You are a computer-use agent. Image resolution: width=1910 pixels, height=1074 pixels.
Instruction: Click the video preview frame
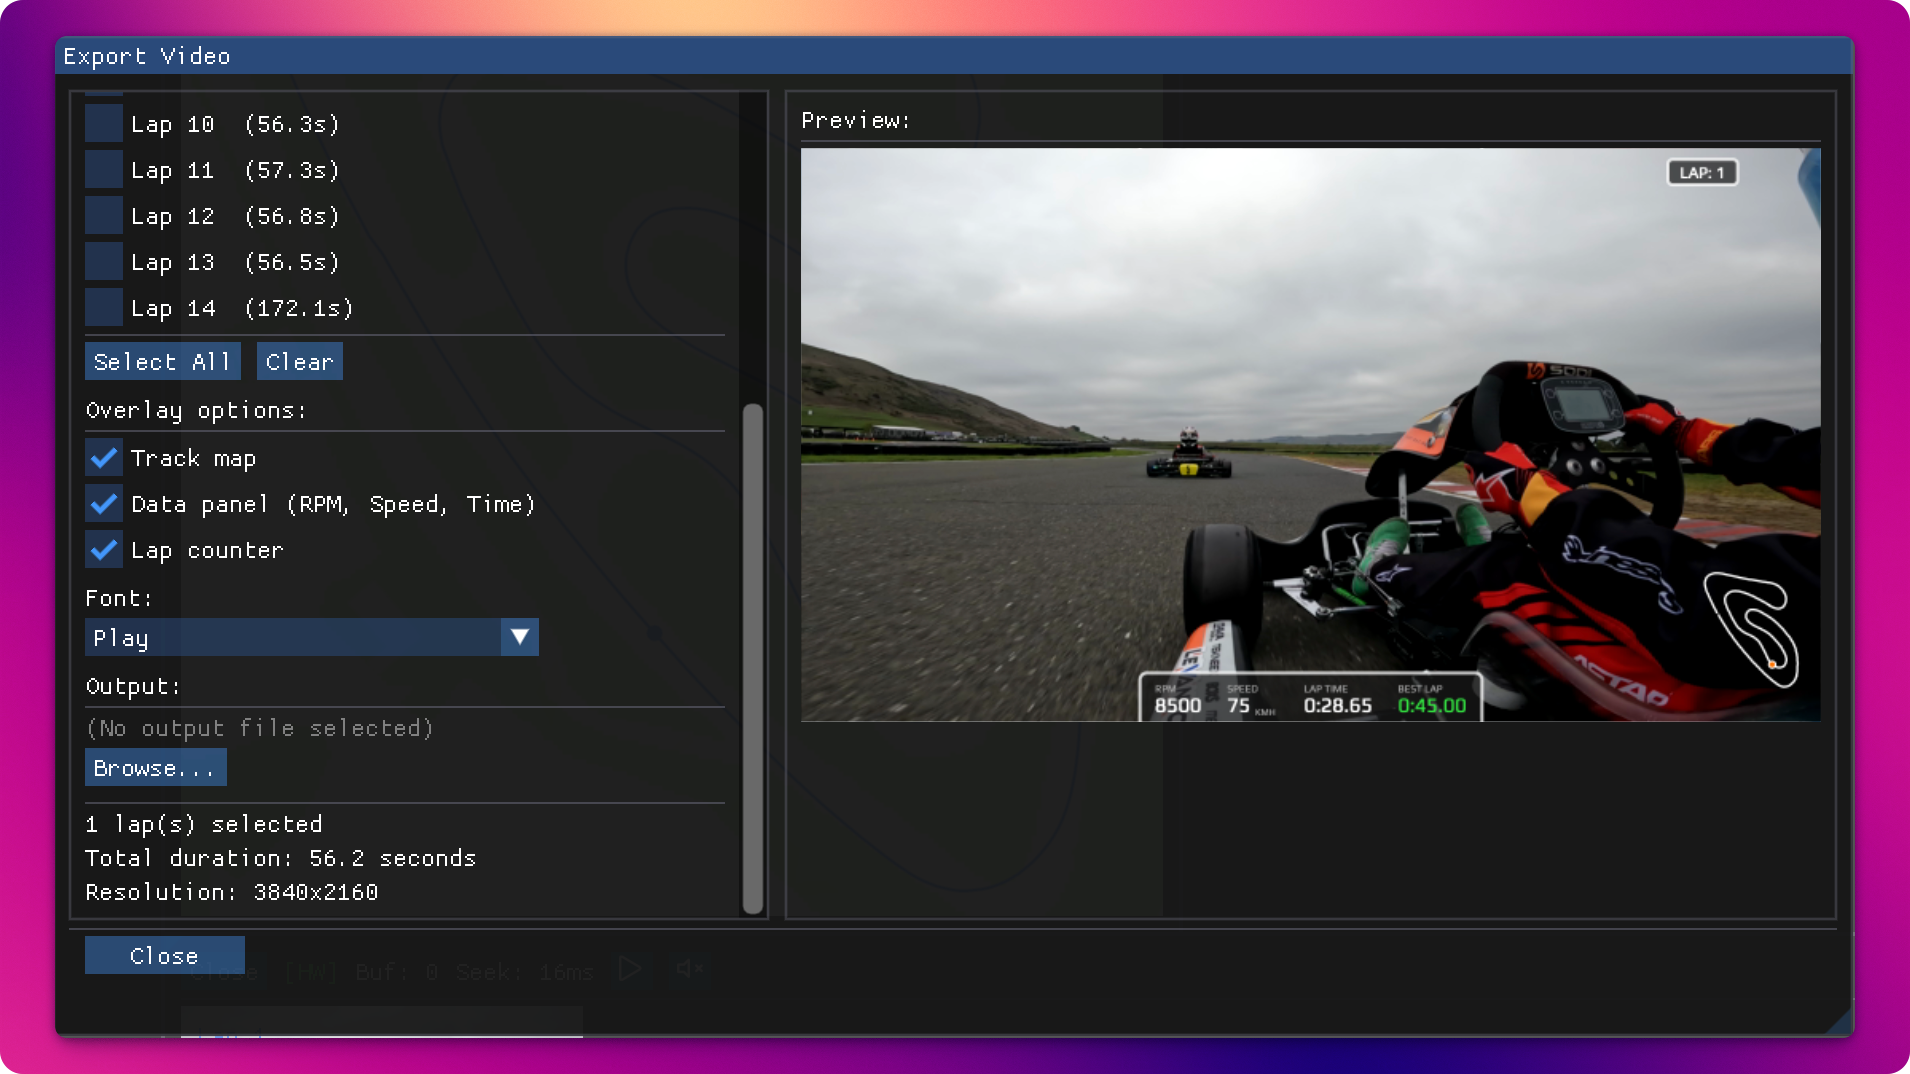click(x=1310, y=435)
